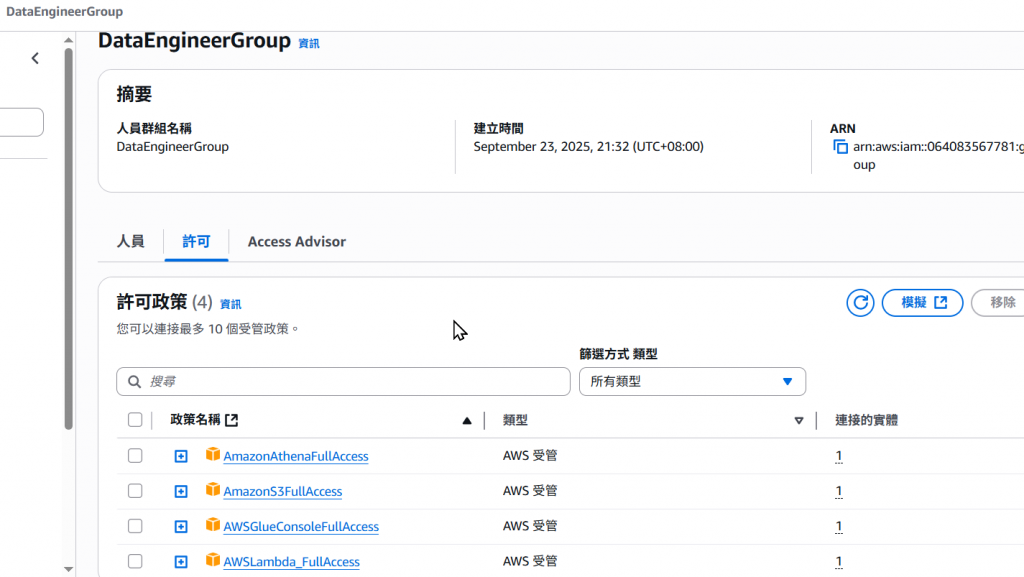1024x577 pixels.
Task: Sort the 類型 column with its arrow
Action: (799, 420)
